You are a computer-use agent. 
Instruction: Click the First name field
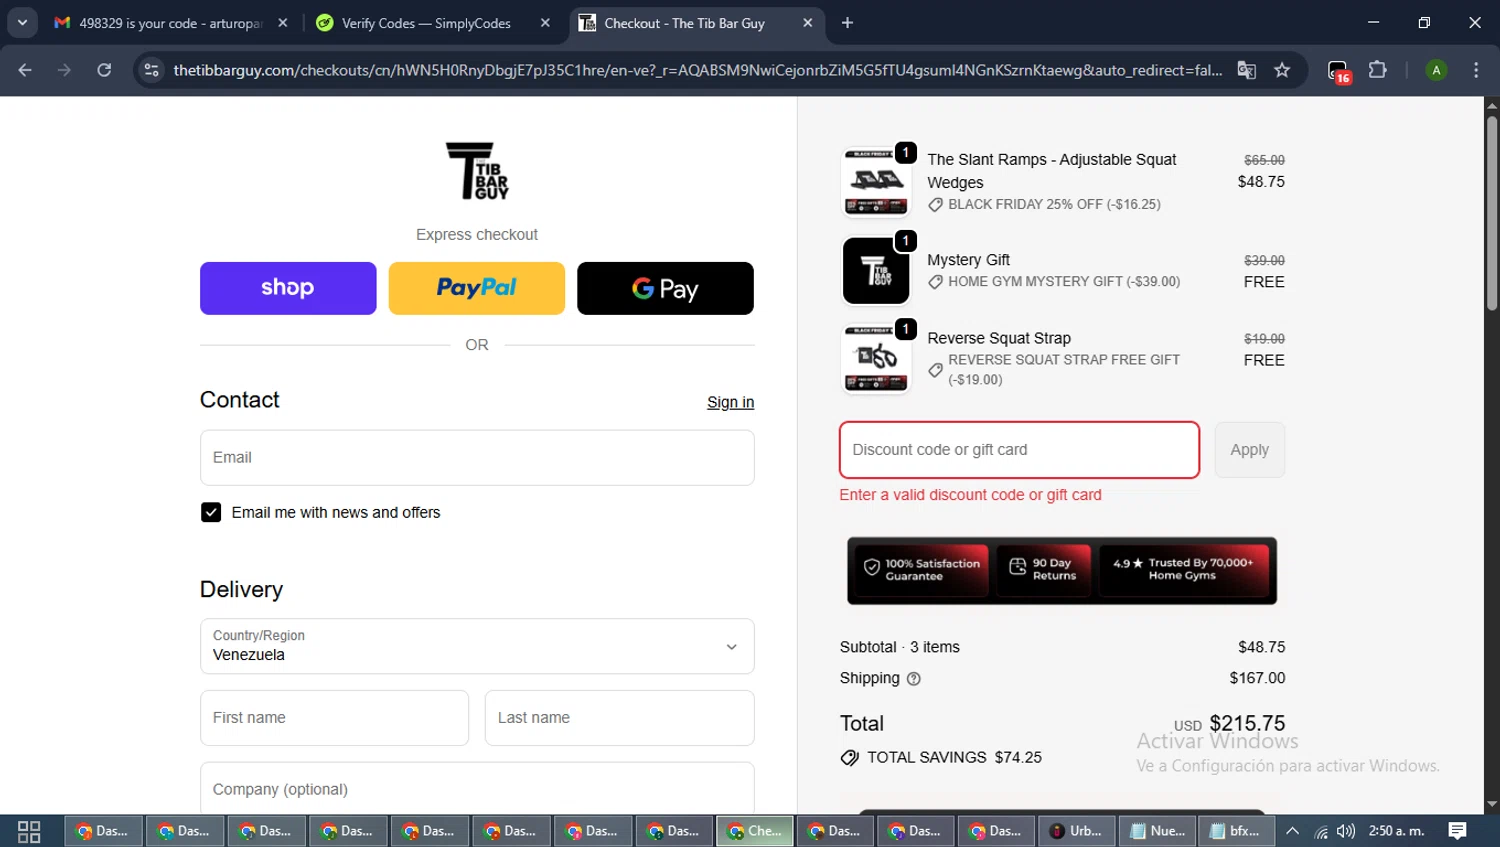tap(334, 718)
